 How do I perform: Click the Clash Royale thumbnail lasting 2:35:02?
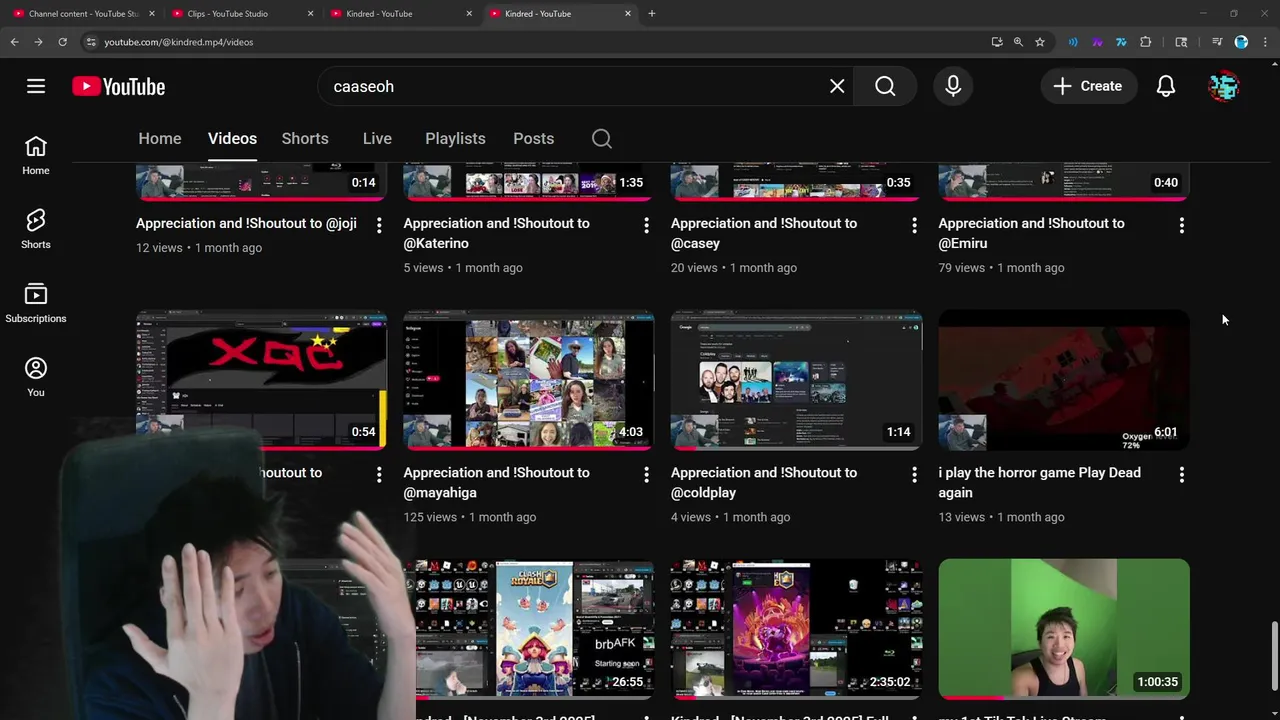(796, 629)
